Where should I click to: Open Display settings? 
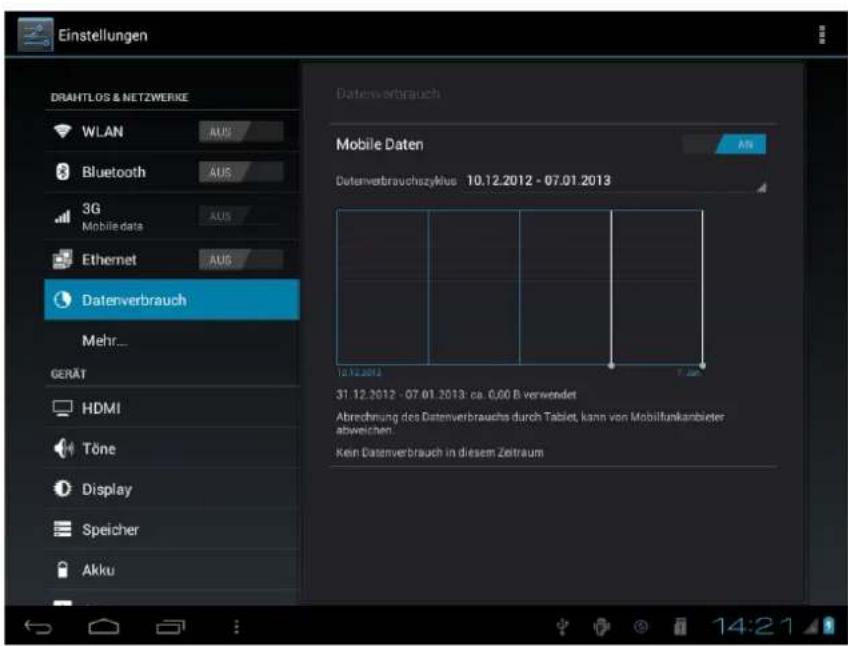[172, 489]
